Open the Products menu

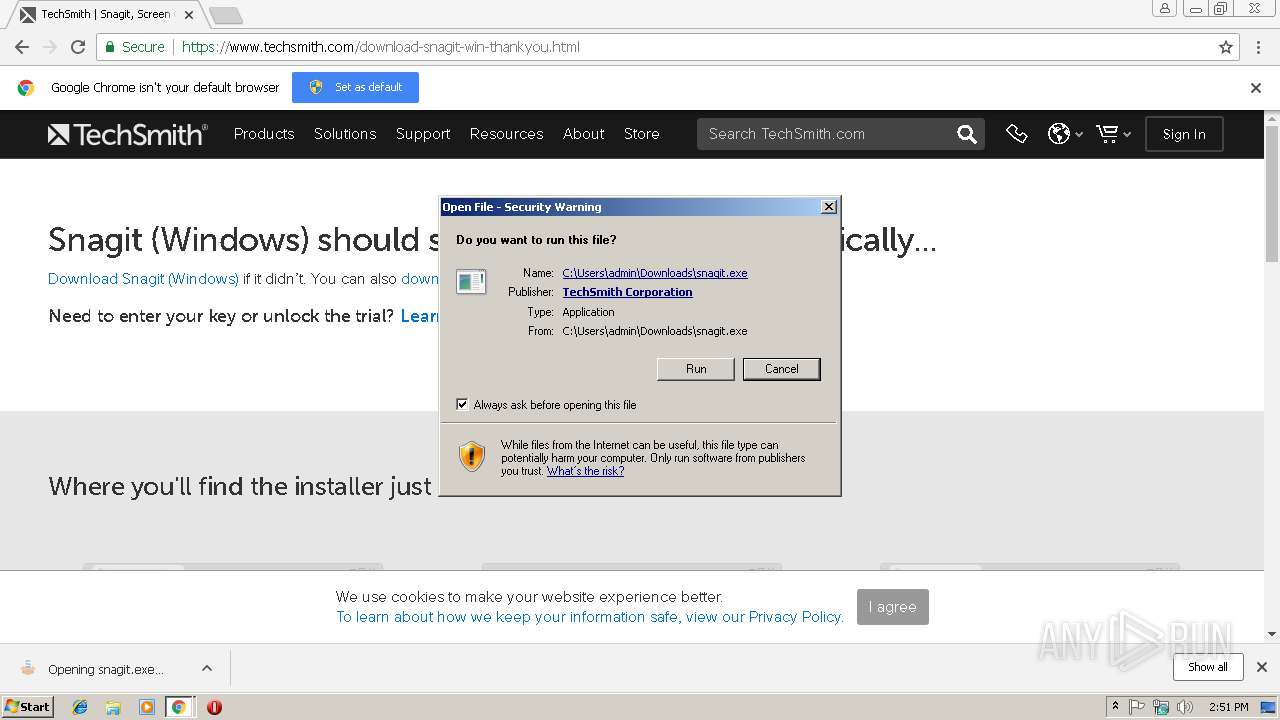264,134
